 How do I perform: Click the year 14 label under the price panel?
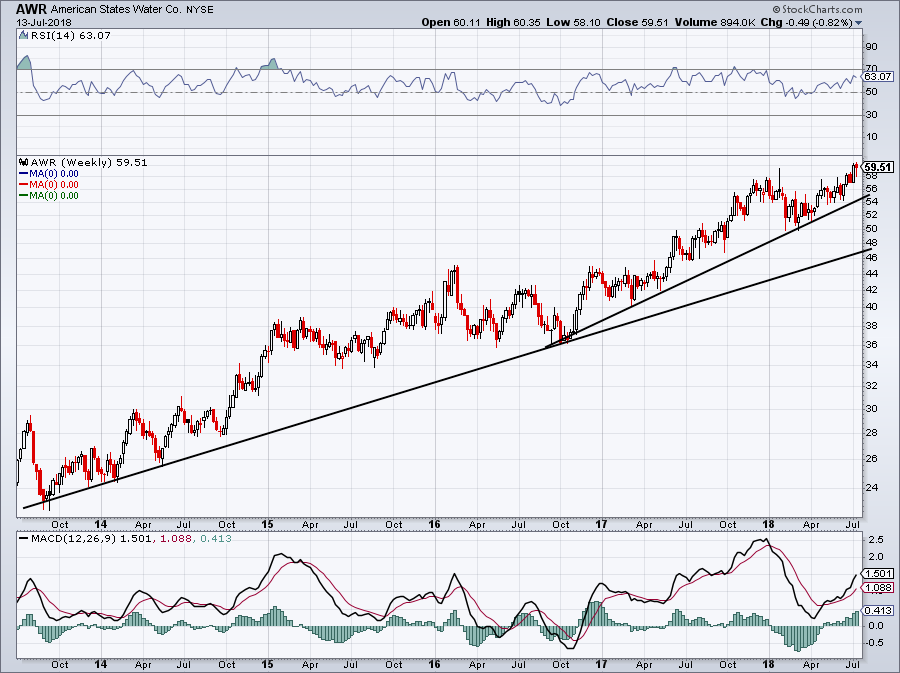coord(100,524)
